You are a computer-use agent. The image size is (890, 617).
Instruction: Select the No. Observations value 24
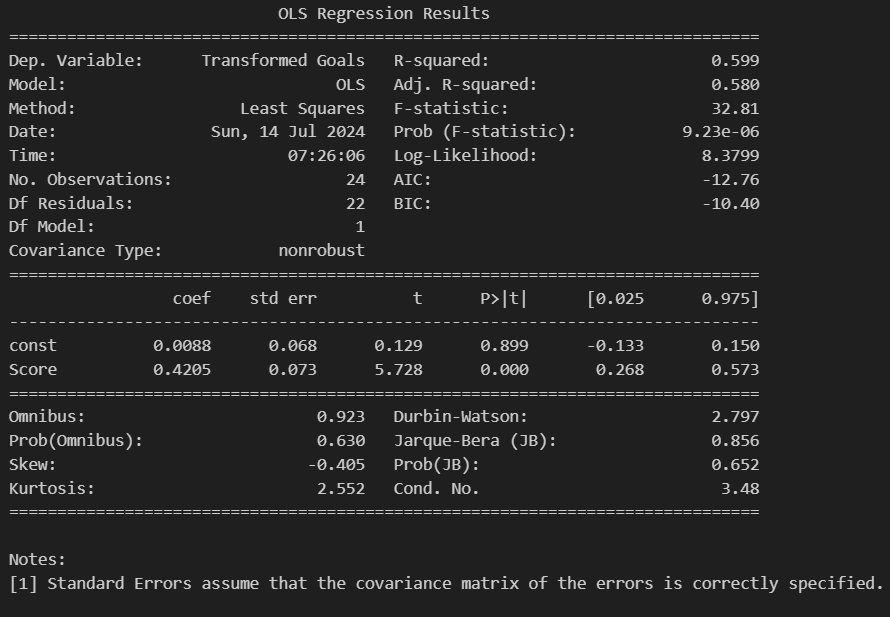pos(355,180)
